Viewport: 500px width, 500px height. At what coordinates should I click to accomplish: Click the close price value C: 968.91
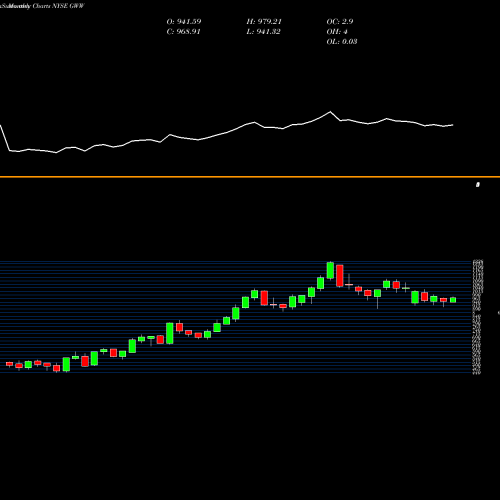point(183,32)
